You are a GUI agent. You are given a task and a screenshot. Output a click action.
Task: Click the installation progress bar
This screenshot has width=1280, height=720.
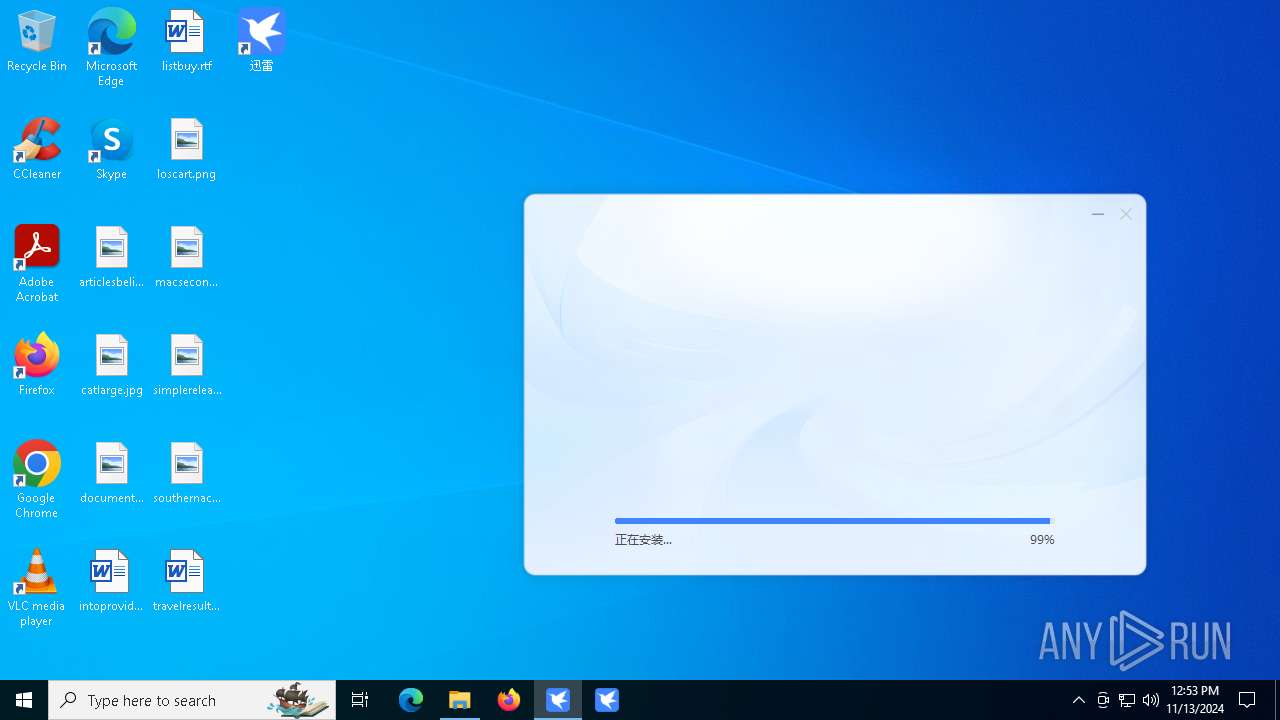(834, 521)
